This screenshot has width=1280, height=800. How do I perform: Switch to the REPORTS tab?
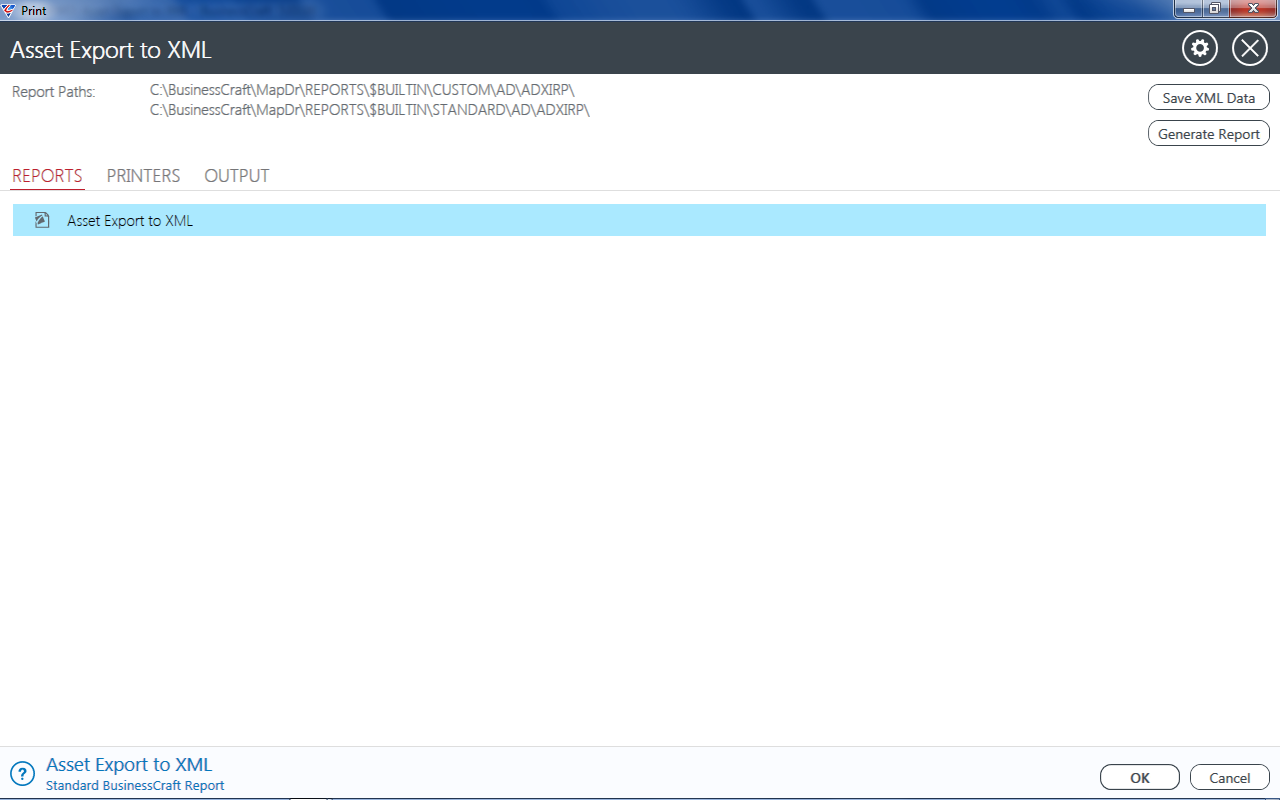pyautogui.click(x=47, y=176)
